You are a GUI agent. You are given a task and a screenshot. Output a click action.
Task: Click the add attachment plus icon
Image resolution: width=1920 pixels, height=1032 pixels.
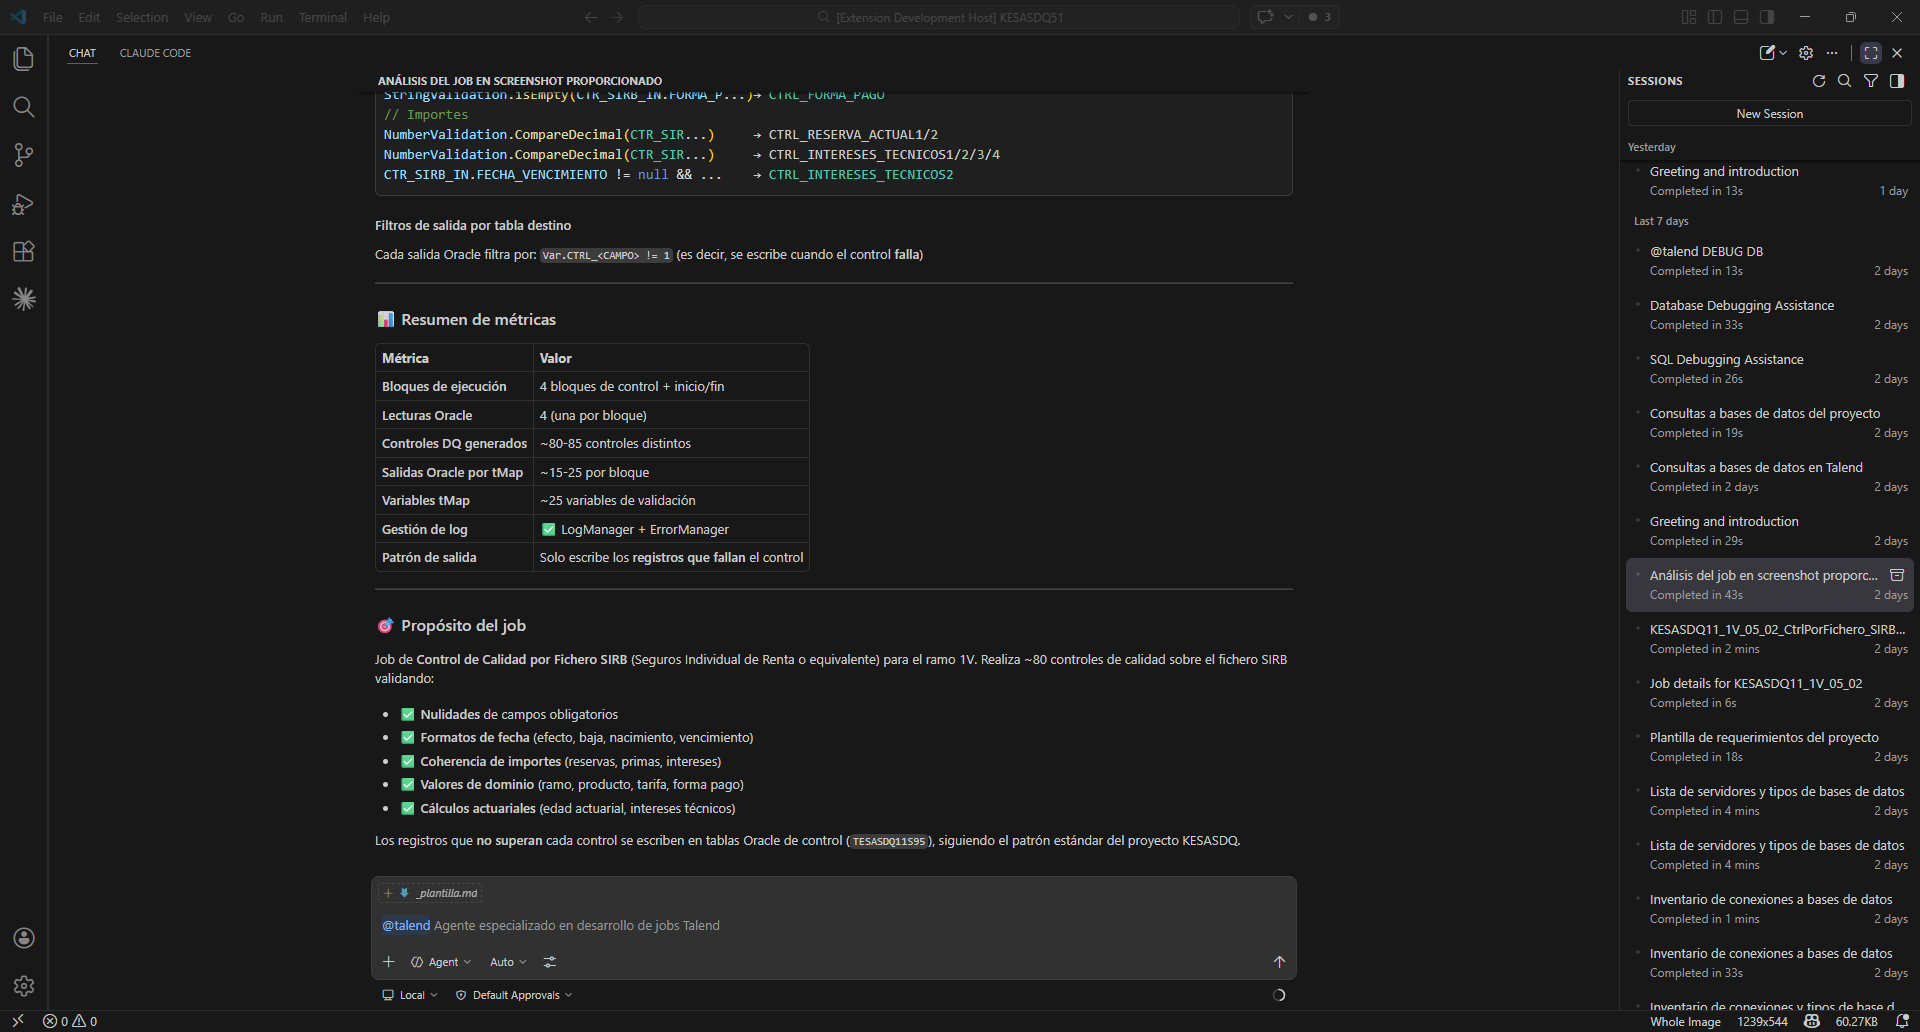pyautogui.click(x=389, y=962)
